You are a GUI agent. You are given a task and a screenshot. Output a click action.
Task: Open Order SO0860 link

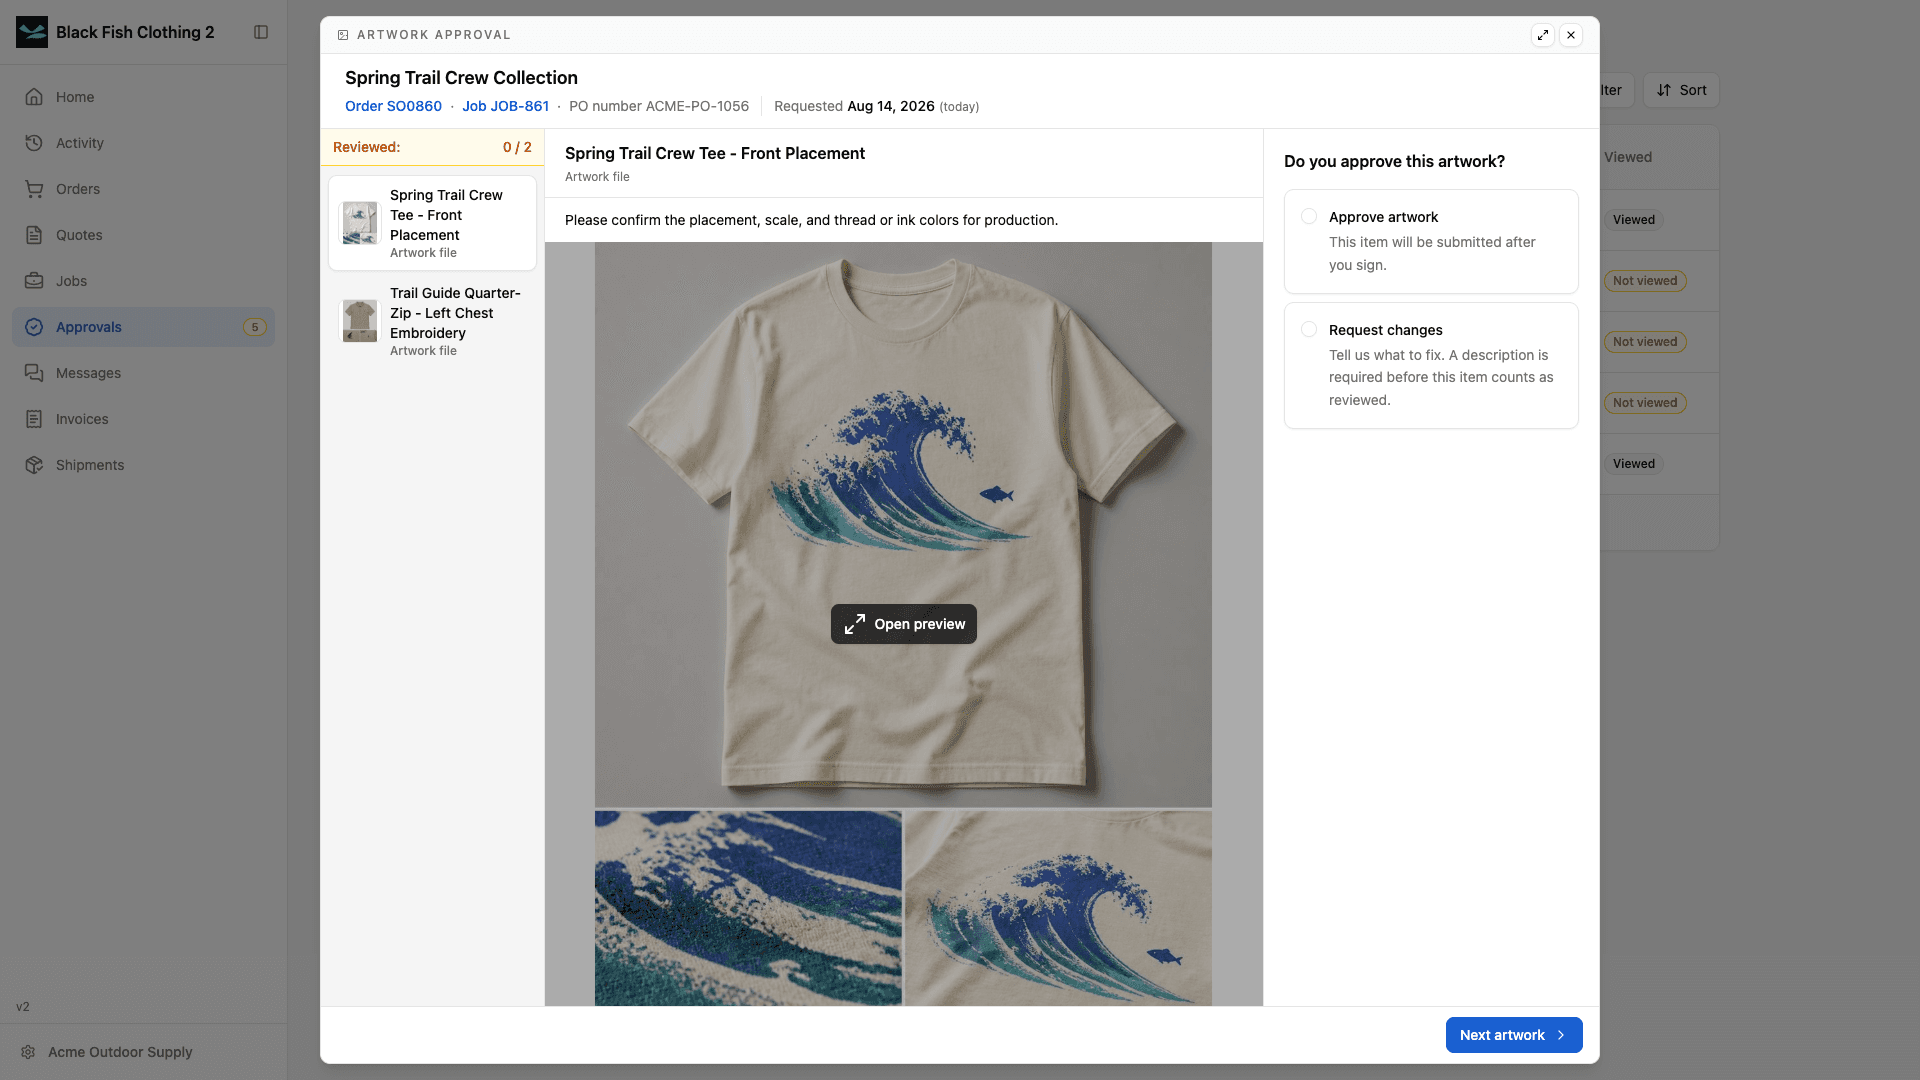pos(393,106)
